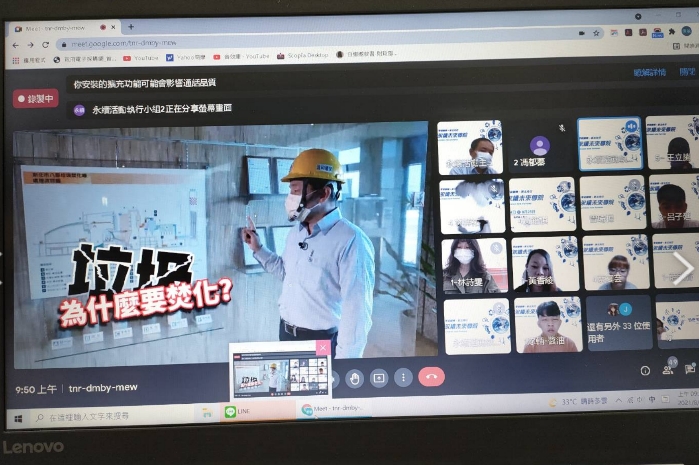
Task: Click the Windows taskbar search box
Action: pos(111,416)
